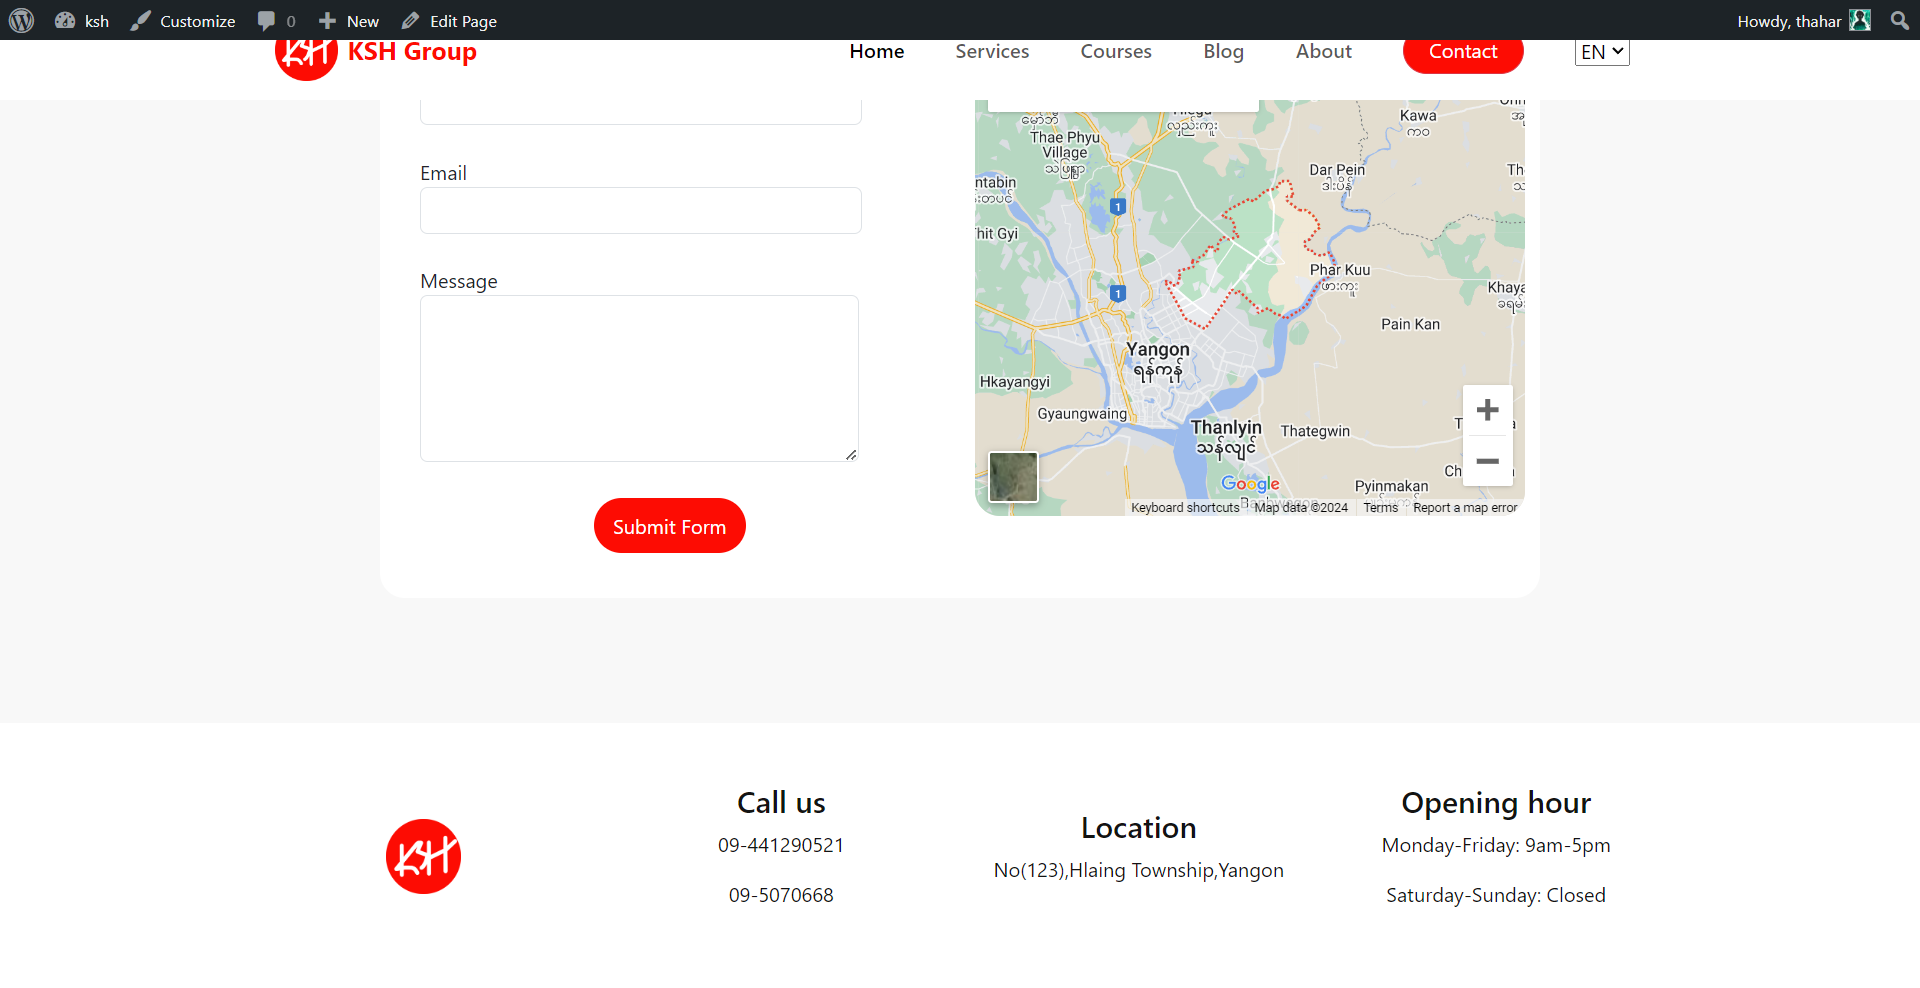Go to the Services menu item

(991, 52)
